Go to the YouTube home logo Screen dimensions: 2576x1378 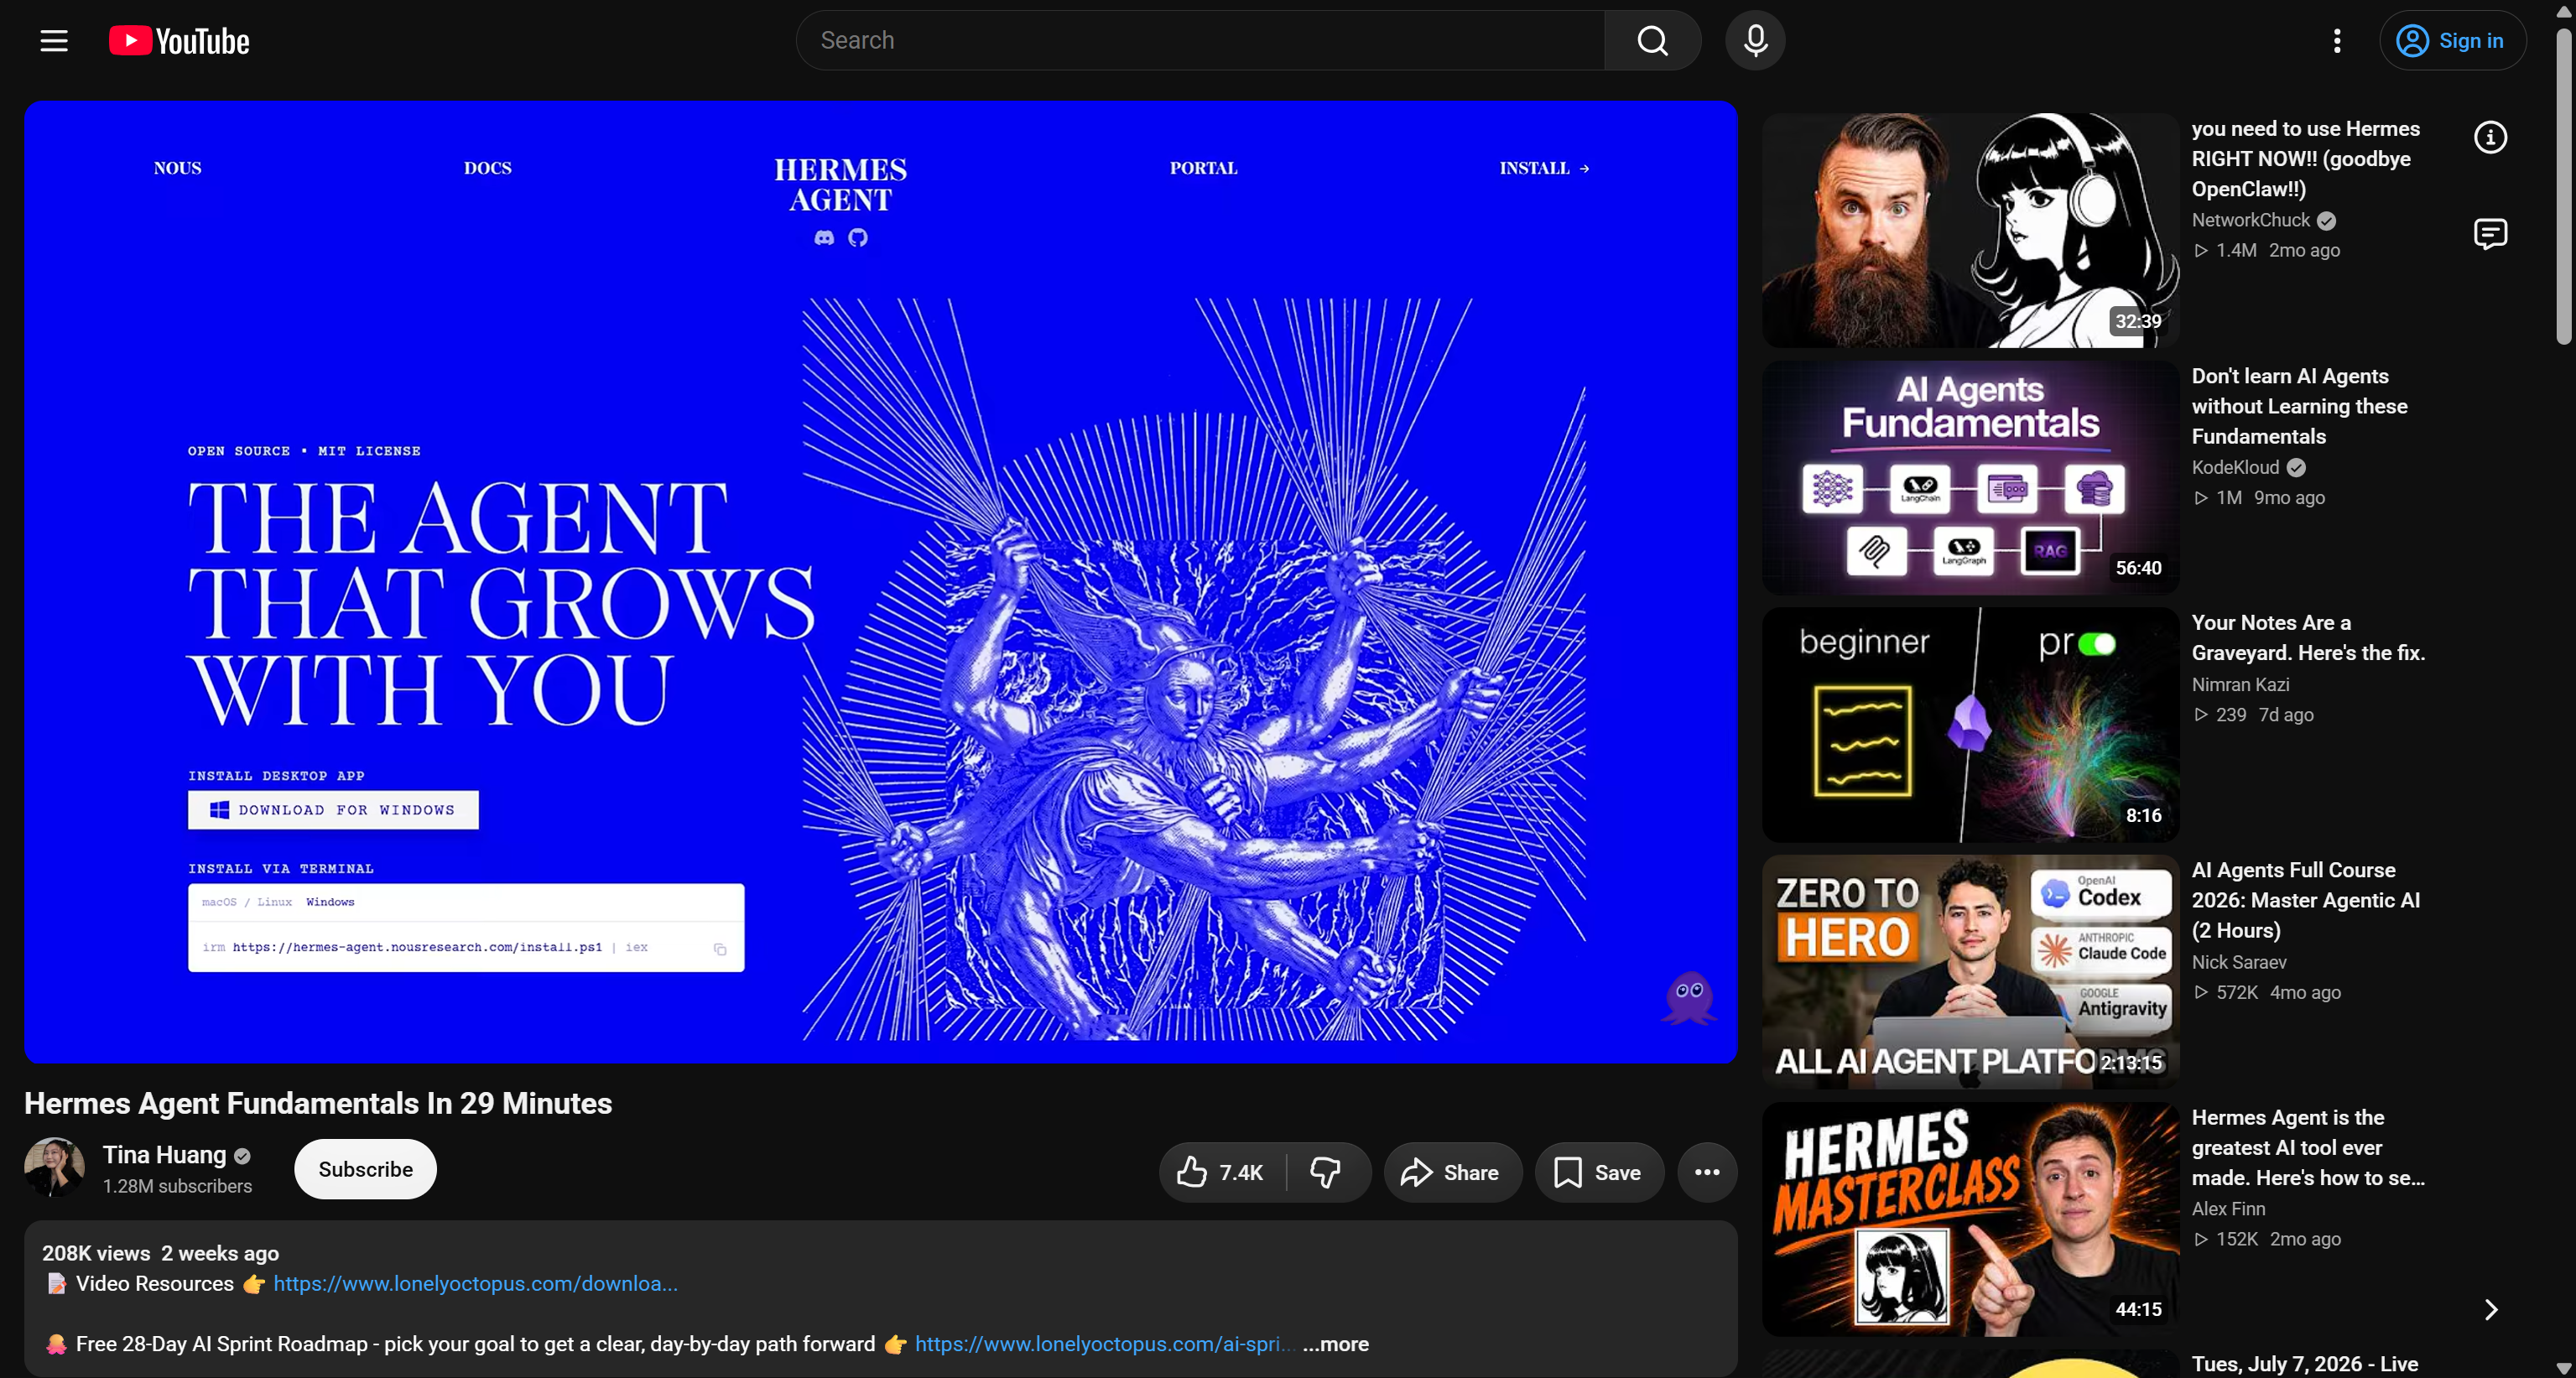click(179, 41)
